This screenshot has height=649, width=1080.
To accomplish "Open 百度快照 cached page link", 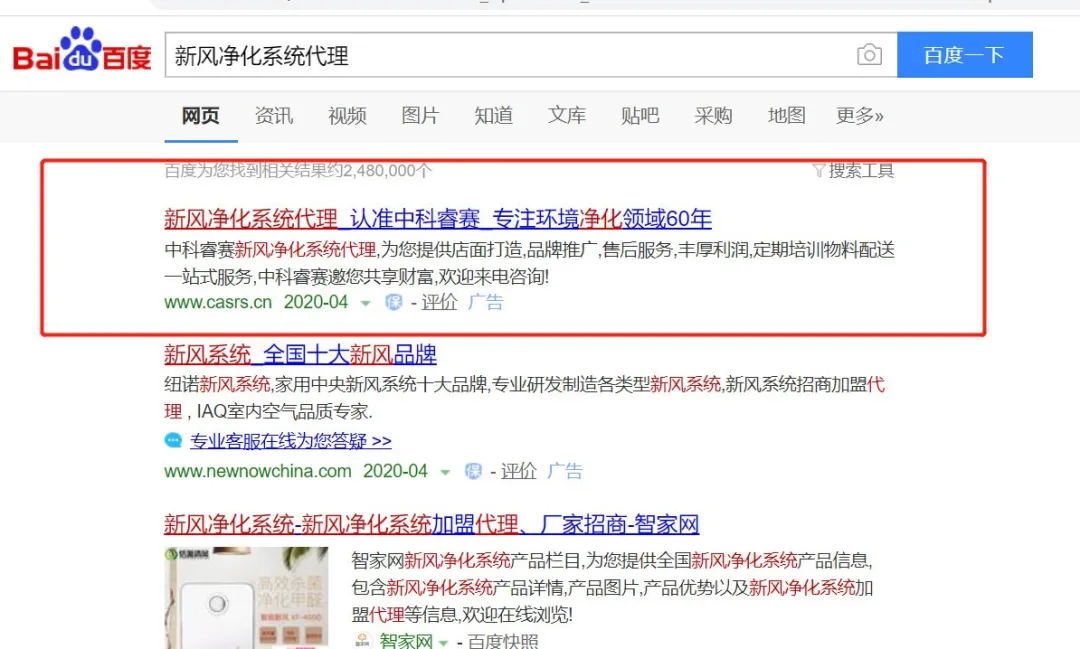I will pyautogui.click(x=503, y=641).
